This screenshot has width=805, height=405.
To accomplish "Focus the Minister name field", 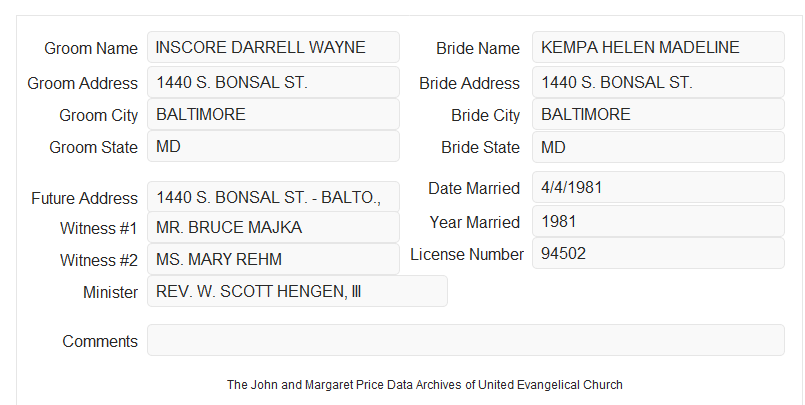I will click(297, 291).
